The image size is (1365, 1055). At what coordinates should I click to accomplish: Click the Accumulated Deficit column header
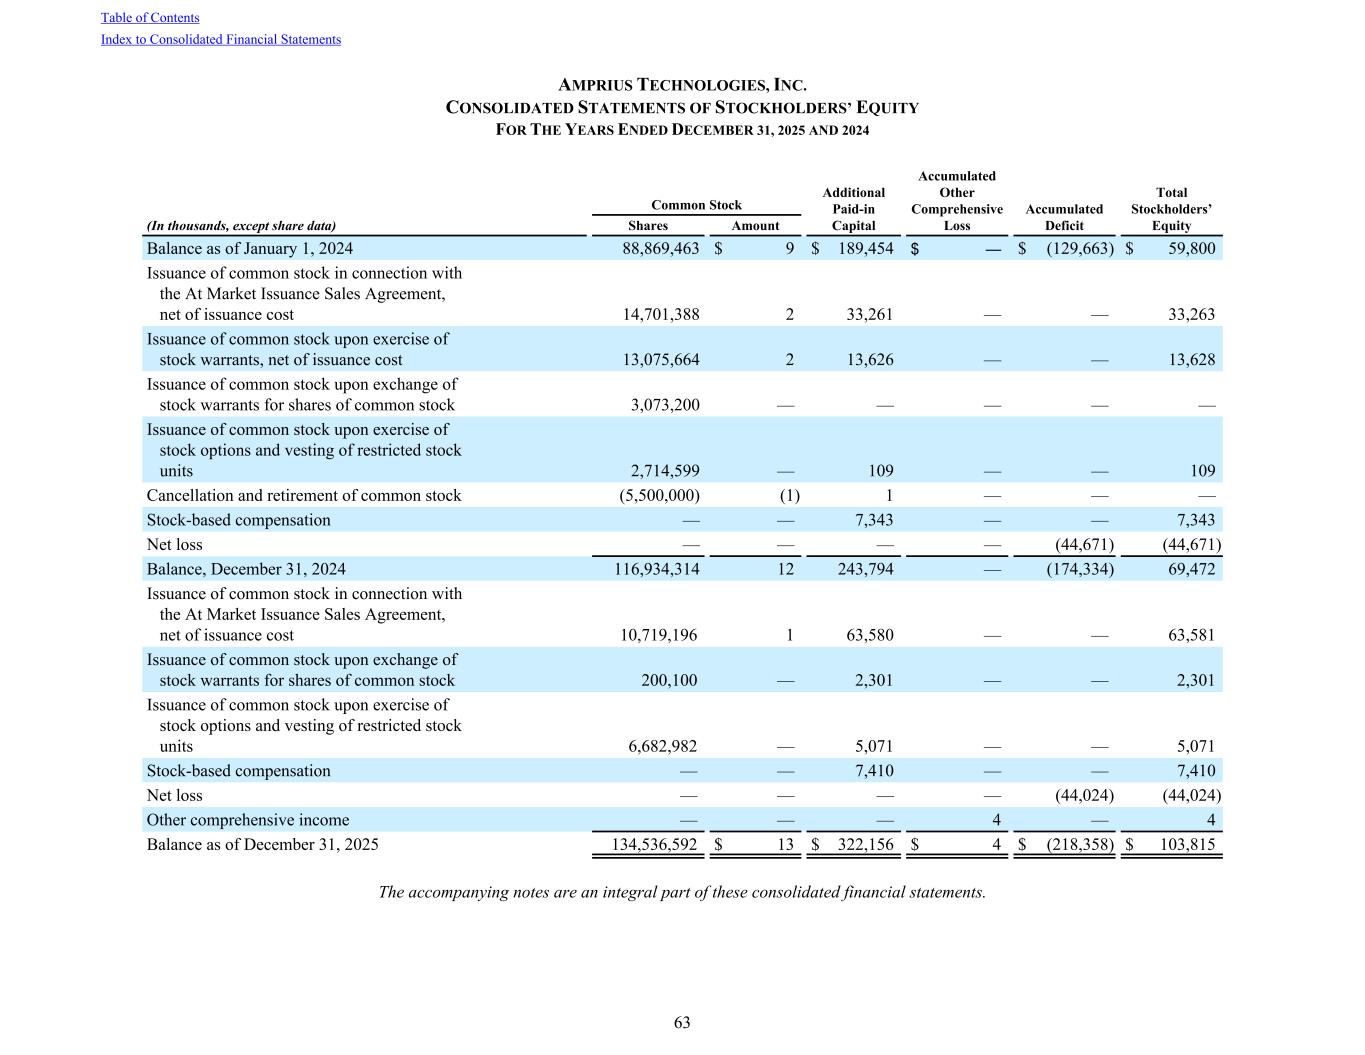point(1064,217)
